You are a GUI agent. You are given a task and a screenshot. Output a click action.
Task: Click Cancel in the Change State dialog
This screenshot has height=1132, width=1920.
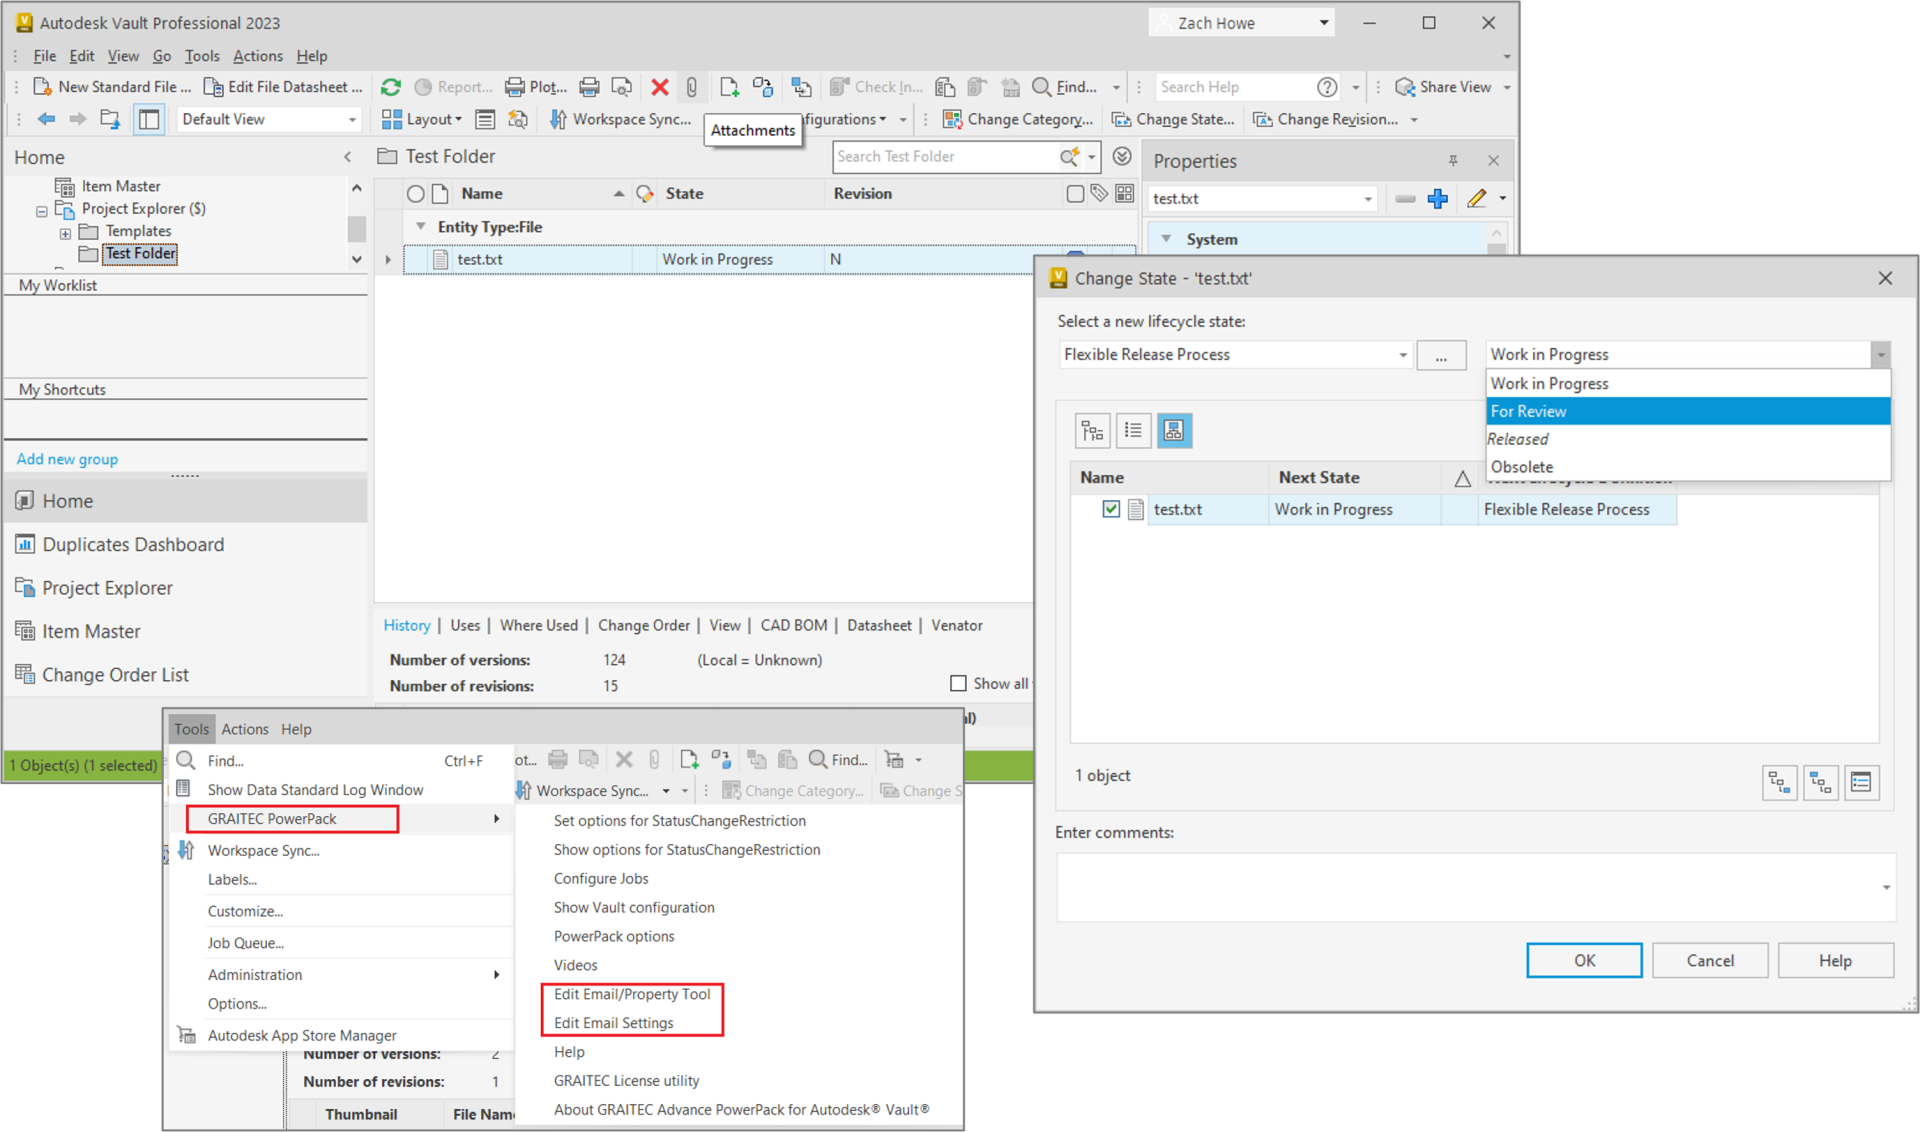(x=1710, y=960)
